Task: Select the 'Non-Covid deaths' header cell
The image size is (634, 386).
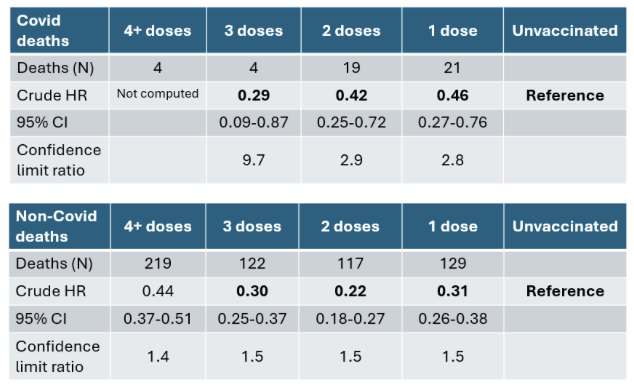Action: [59, 226]
